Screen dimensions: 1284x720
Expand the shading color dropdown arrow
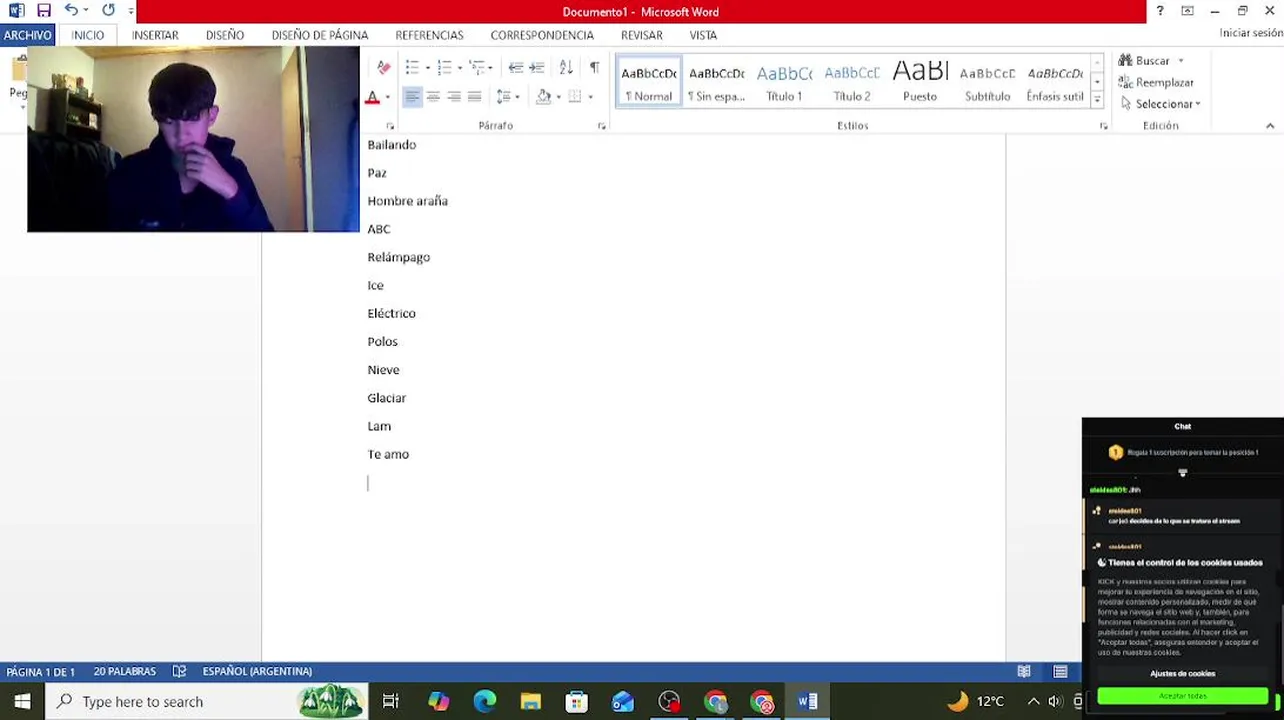(x=558, y=97)
